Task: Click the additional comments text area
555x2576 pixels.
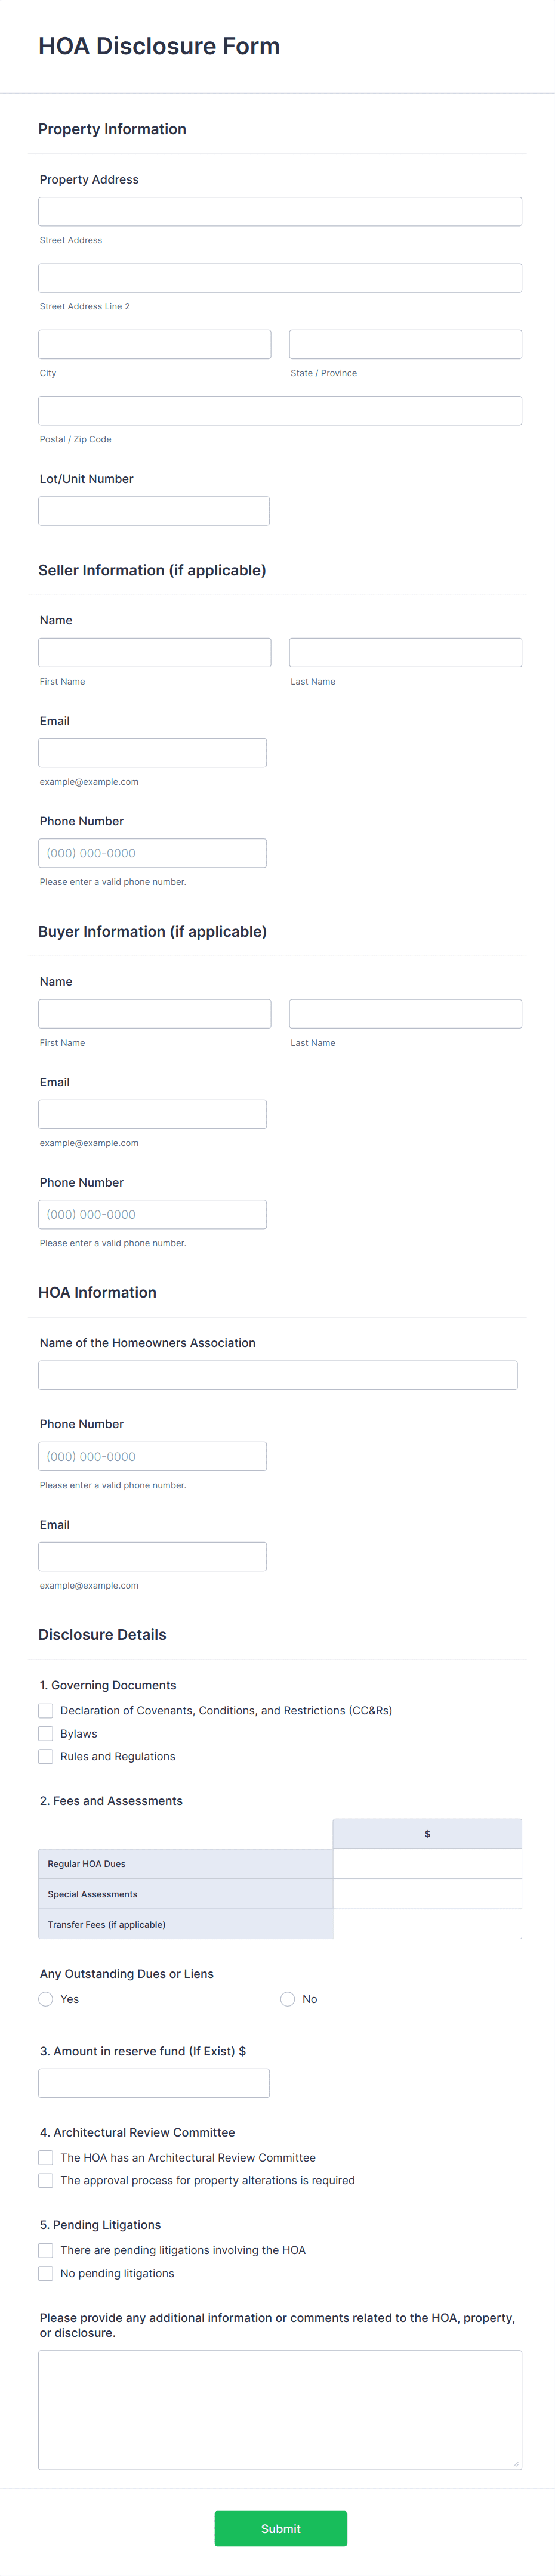Action: coord(279,2410)
